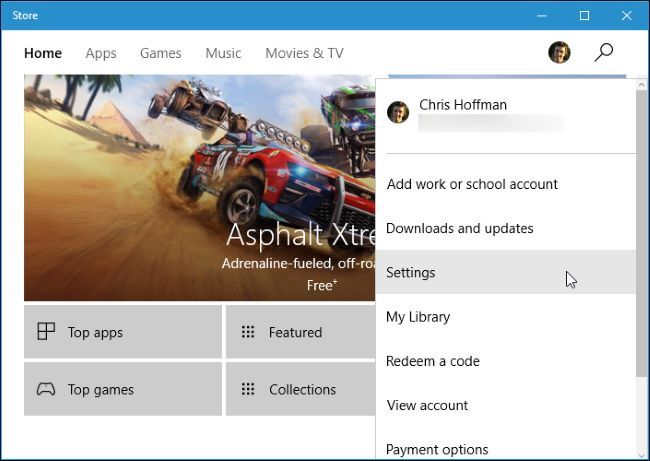Open My Library
650x461 pixels.
tap(505, 316)
